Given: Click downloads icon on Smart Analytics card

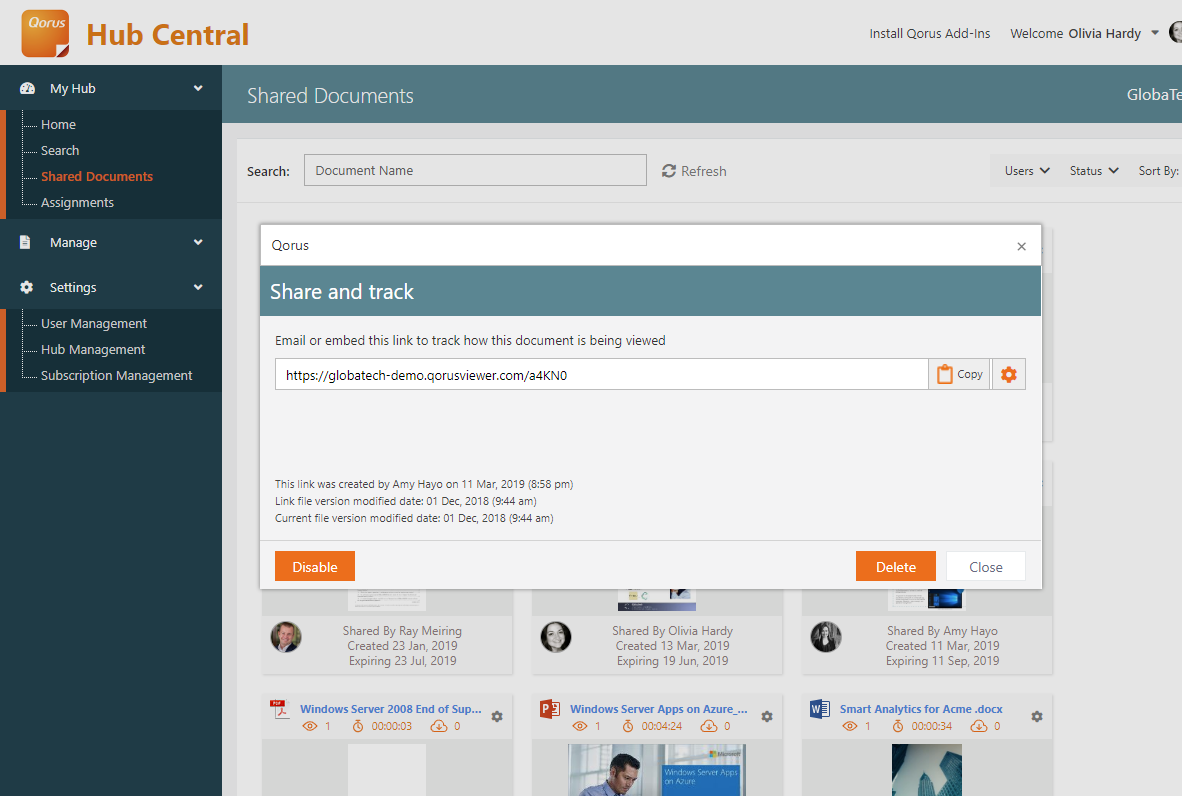Looking at the screenshot, I should coord(978,727).
